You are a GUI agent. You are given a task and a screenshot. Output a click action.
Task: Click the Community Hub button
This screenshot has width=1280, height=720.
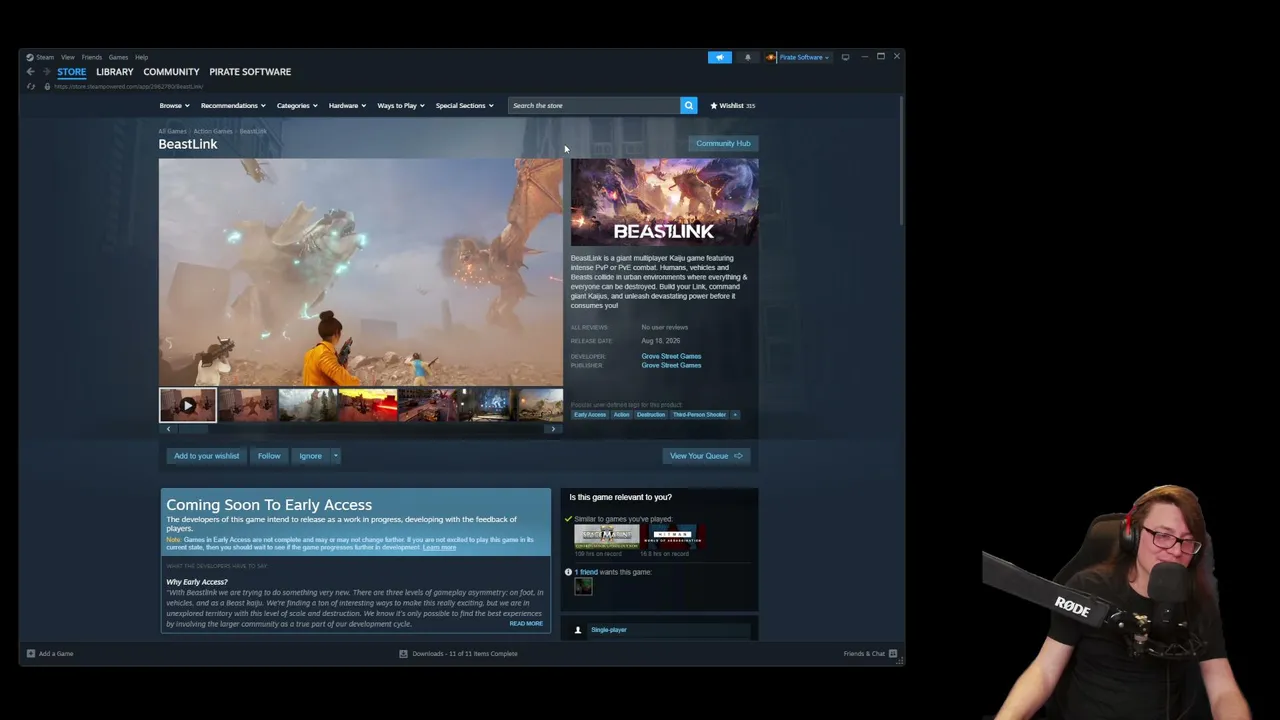(x=723, y=144)
